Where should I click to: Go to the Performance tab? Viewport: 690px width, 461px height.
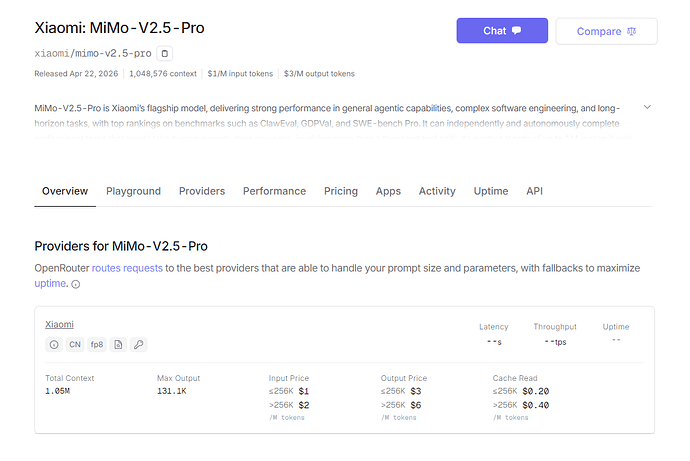(x=275, y=191)
